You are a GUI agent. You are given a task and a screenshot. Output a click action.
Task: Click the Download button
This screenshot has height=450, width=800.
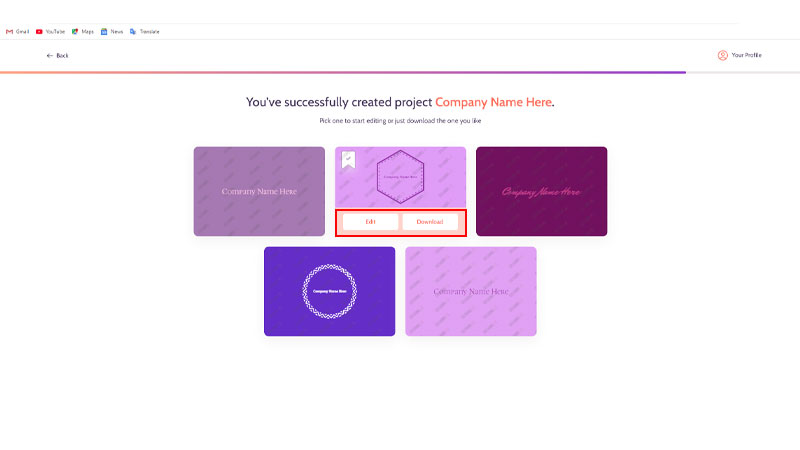click(x=430, y=222)
